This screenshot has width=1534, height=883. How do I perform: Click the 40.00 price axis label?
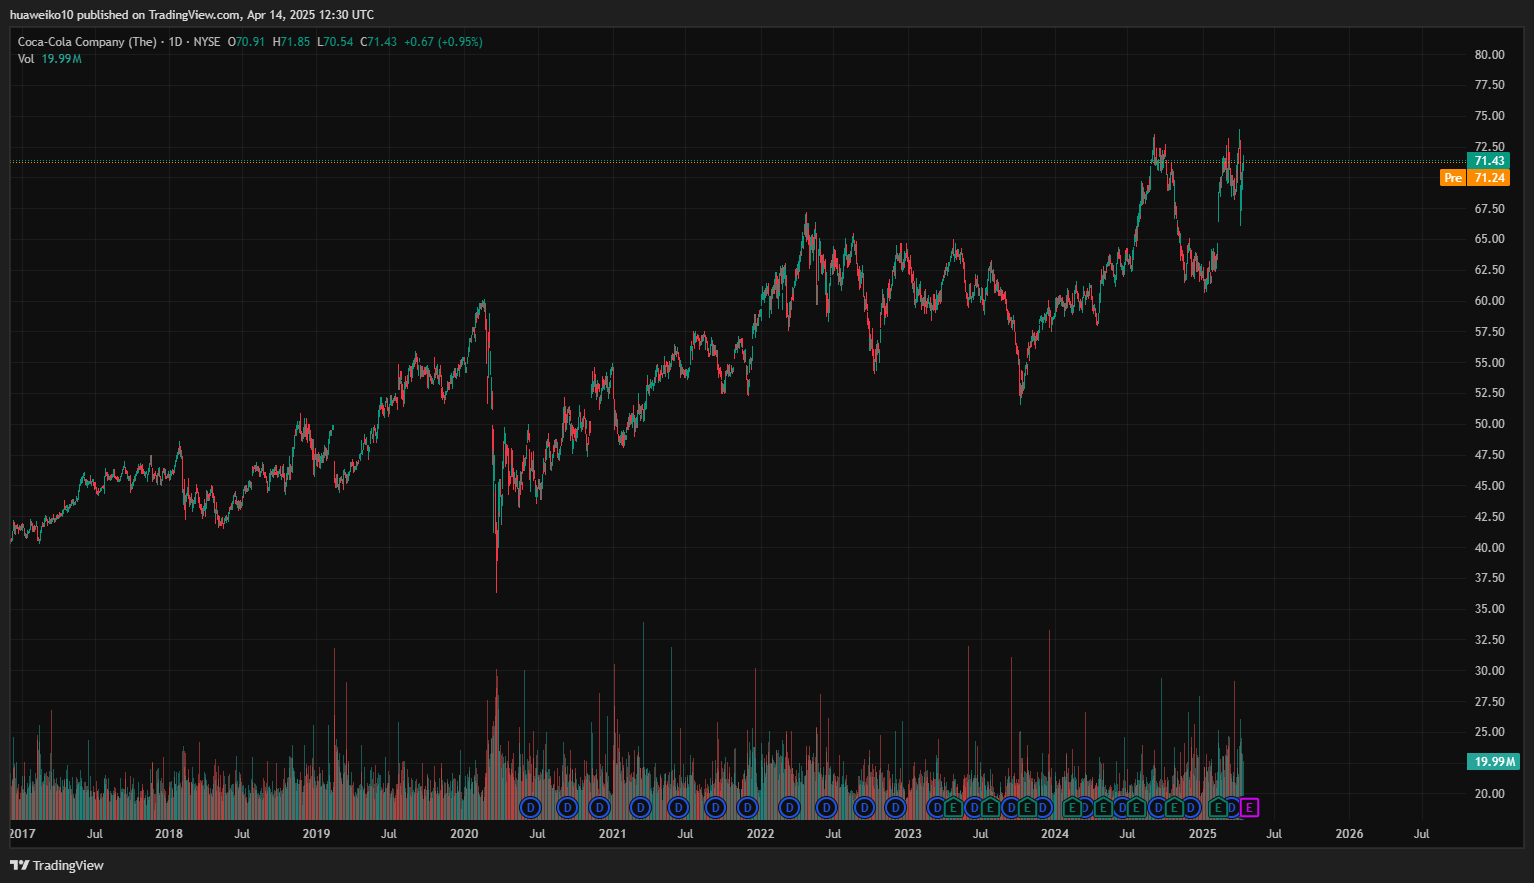(1489, 548)
